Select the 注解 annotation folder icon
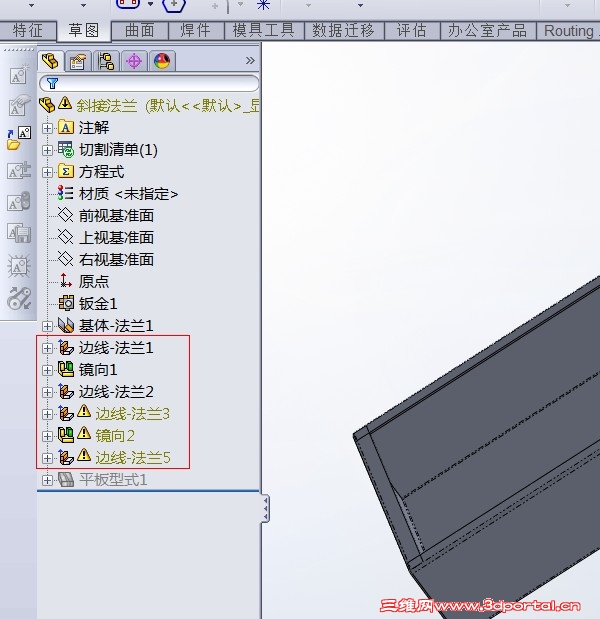This screenshot has width=600, height=619. 66,128
